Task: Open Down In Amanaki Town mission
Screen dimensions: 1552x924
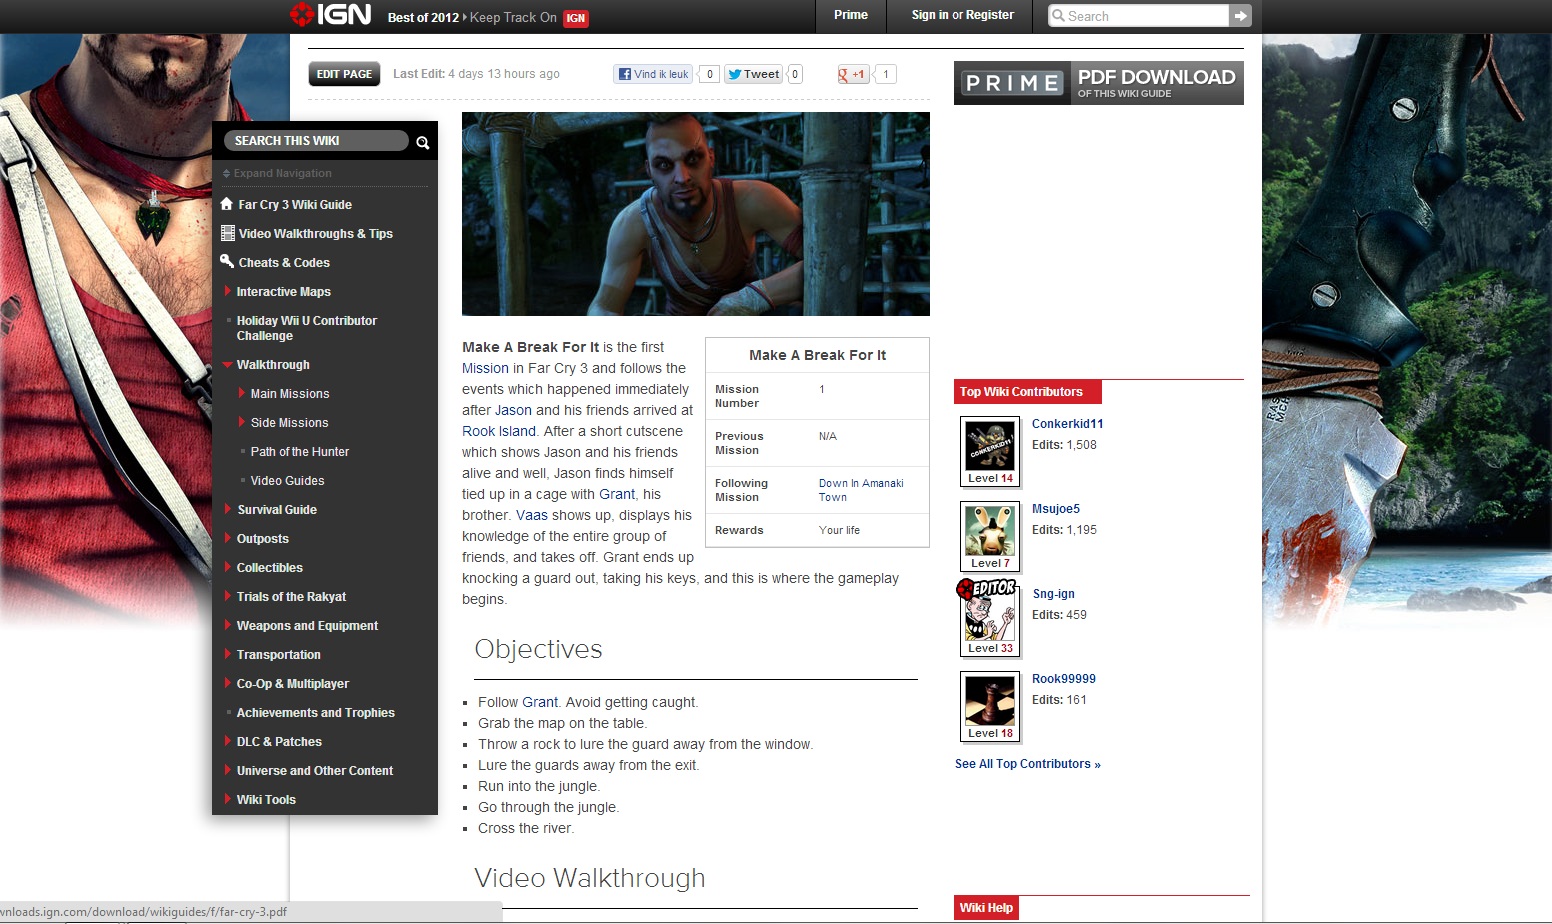Action: [x=861, y=490]
